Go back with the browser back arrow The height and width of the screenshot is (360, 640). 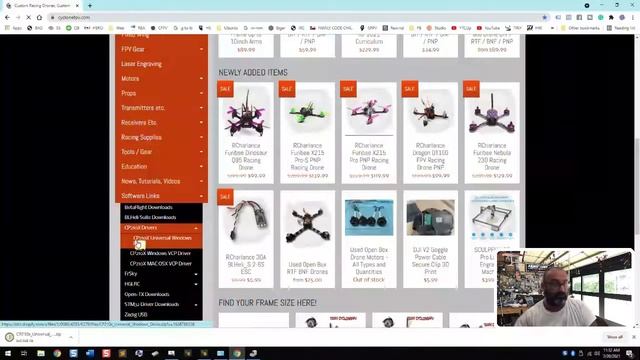coord(7,18)
